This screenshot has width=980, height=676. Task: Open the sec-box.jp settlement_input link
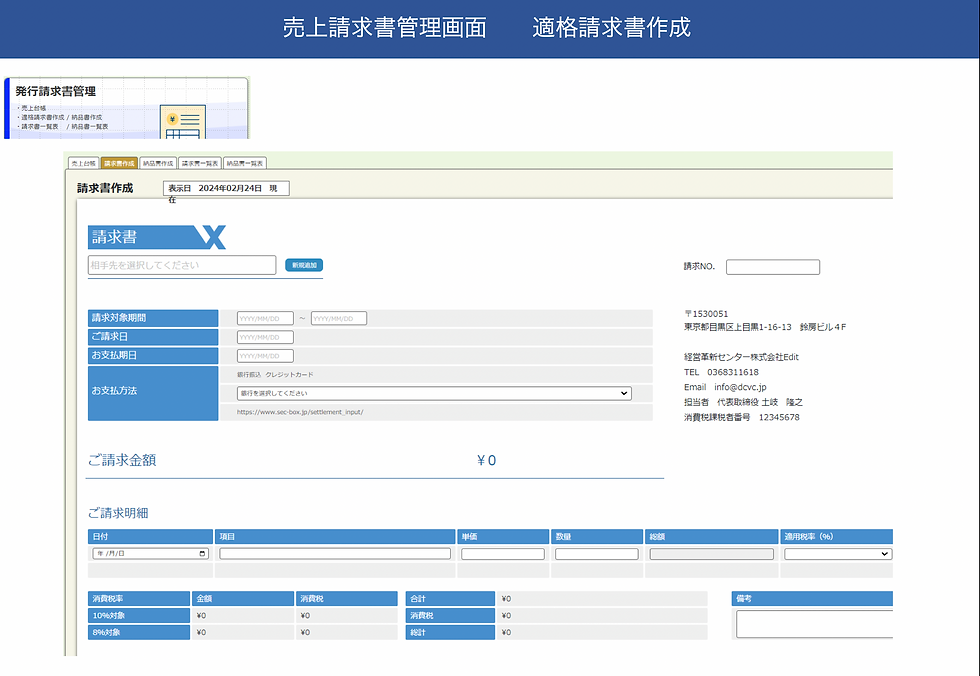(300, 412)
